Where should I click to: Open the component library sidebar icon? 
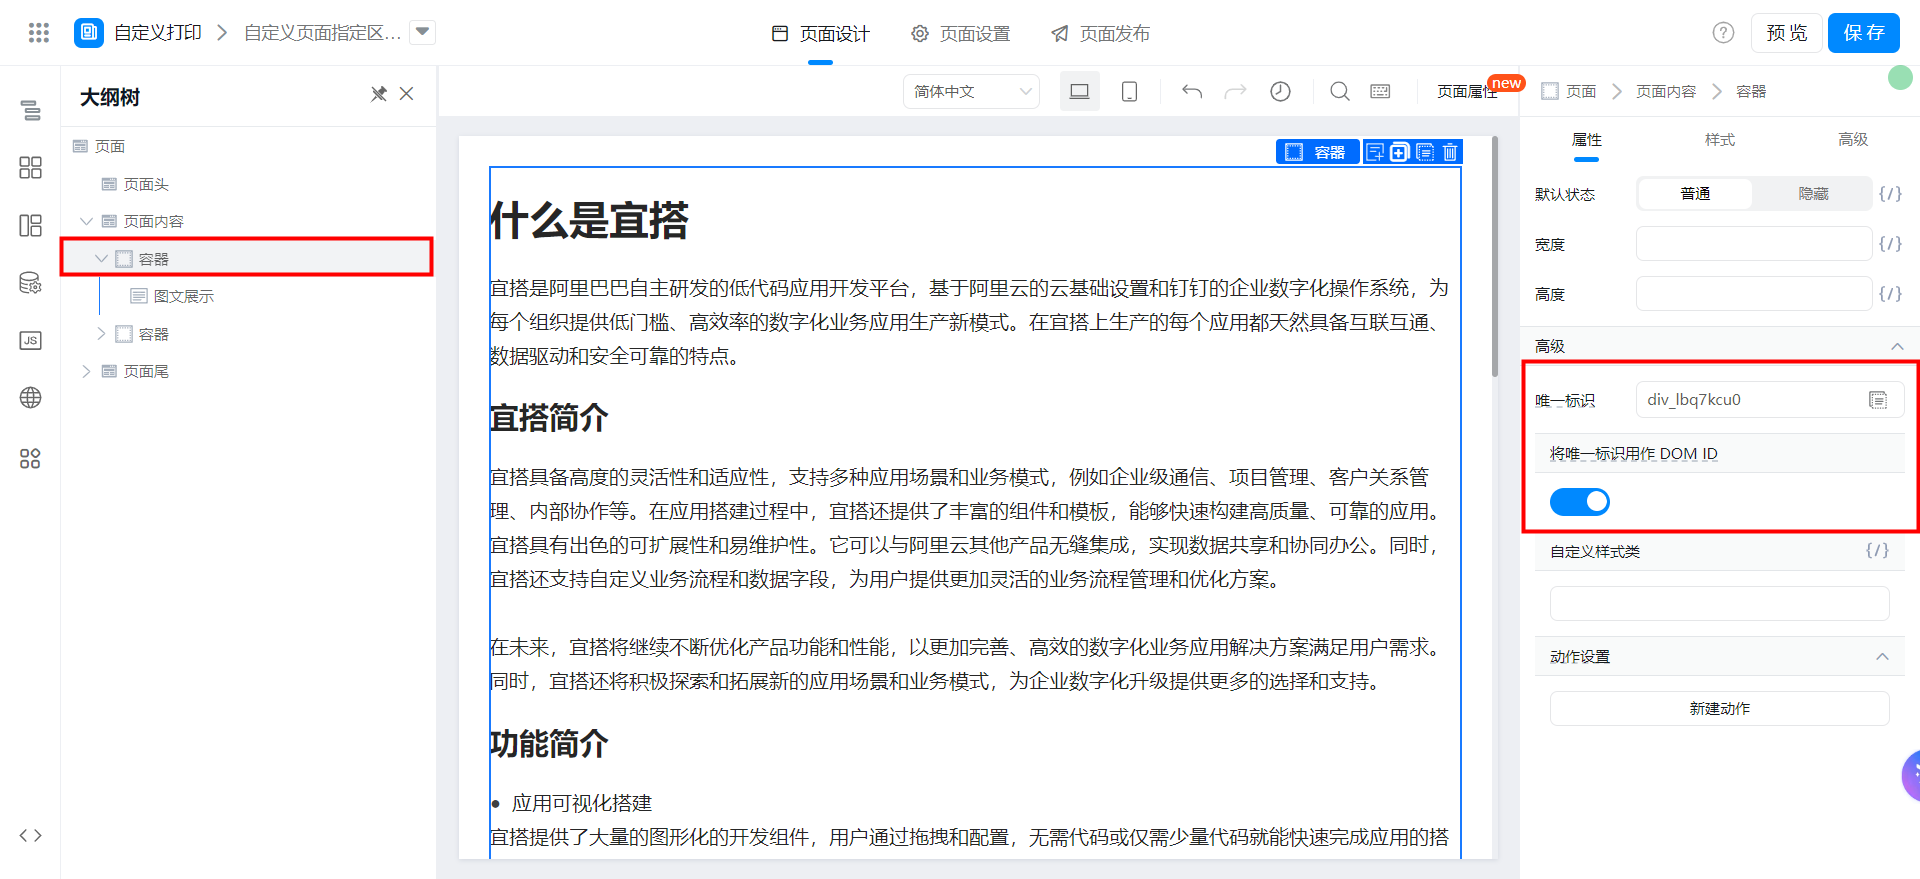tap(31, 167)
